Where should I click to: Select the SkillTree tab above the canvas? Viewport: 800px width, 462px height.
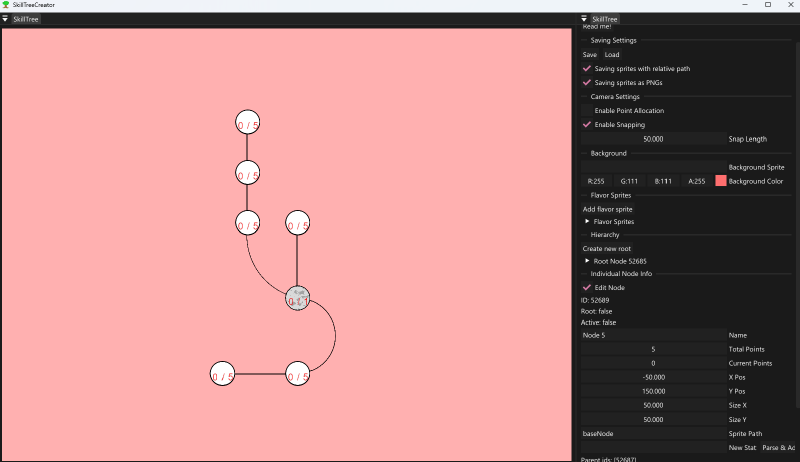(26, 19)
